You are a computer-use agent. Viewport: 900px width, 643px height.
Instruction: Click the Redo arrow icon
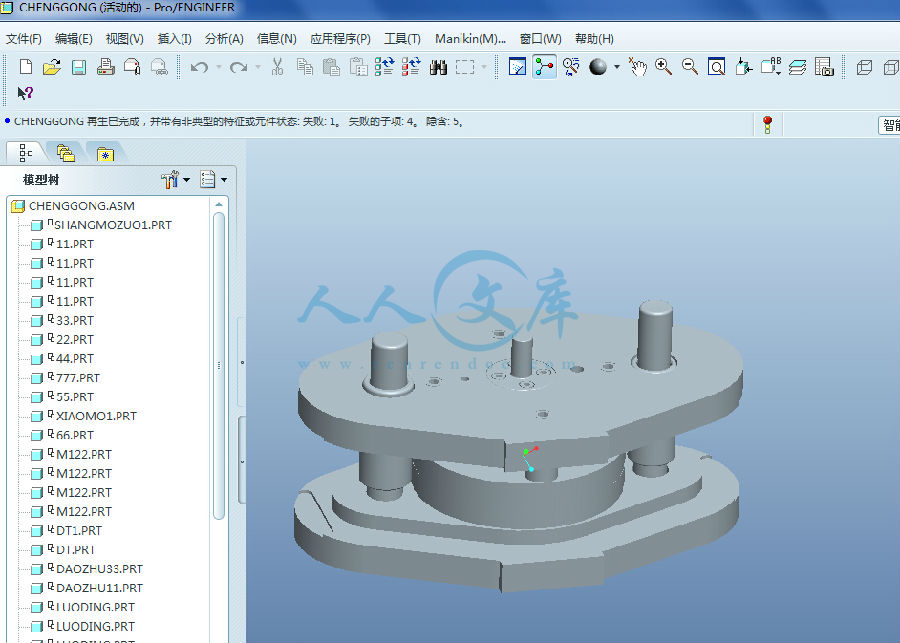click(x=238, y=67)
